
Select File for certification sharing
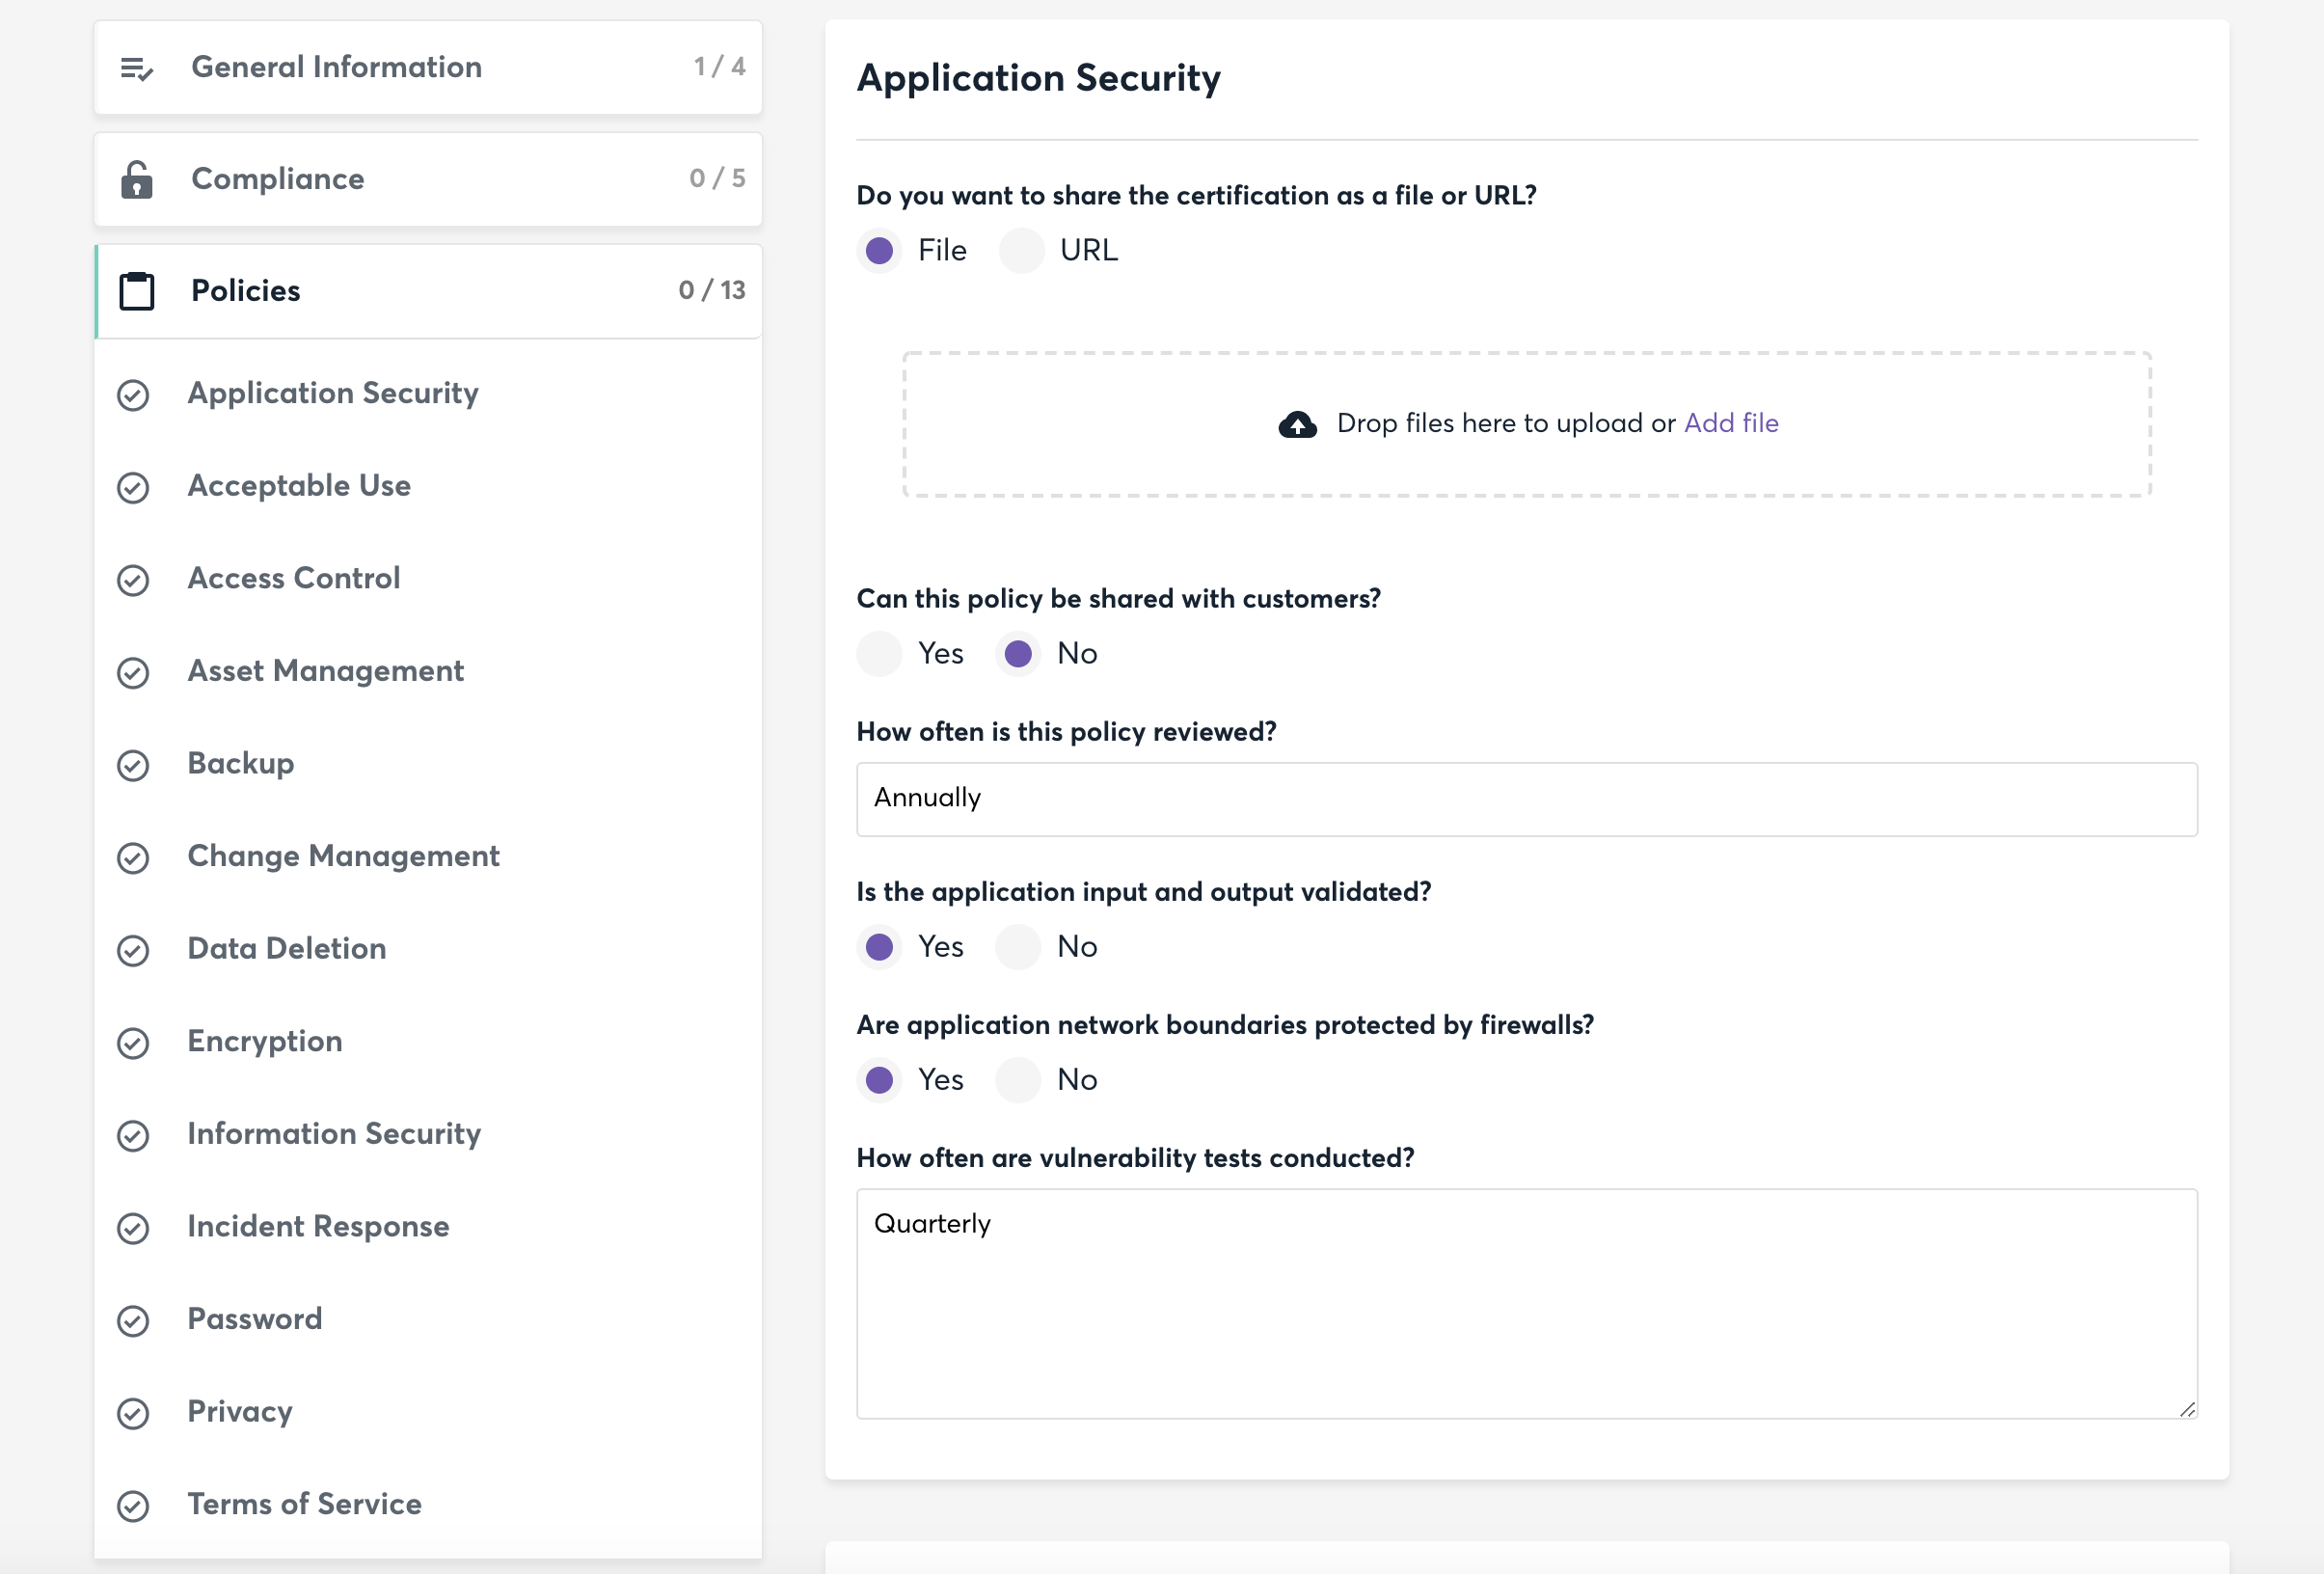879,250
